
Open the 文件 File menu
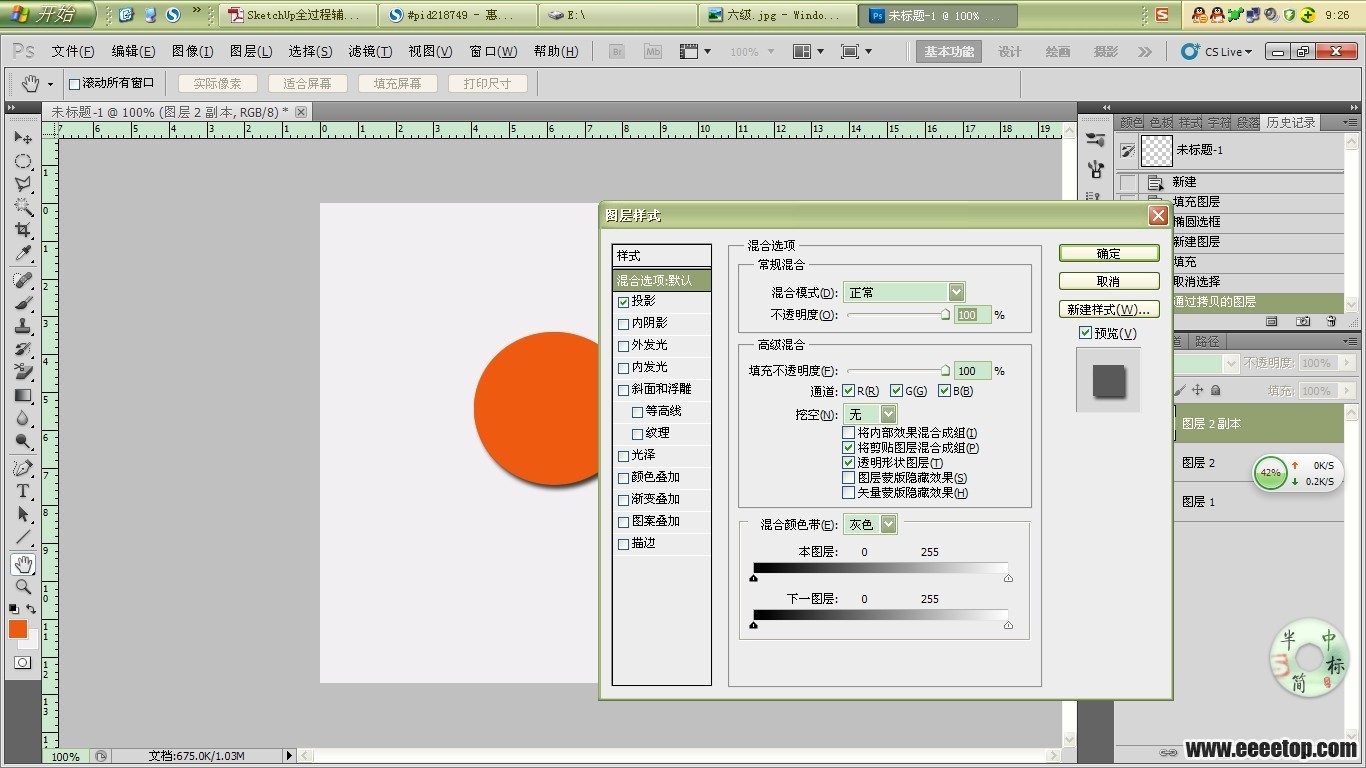coord(72,51)
